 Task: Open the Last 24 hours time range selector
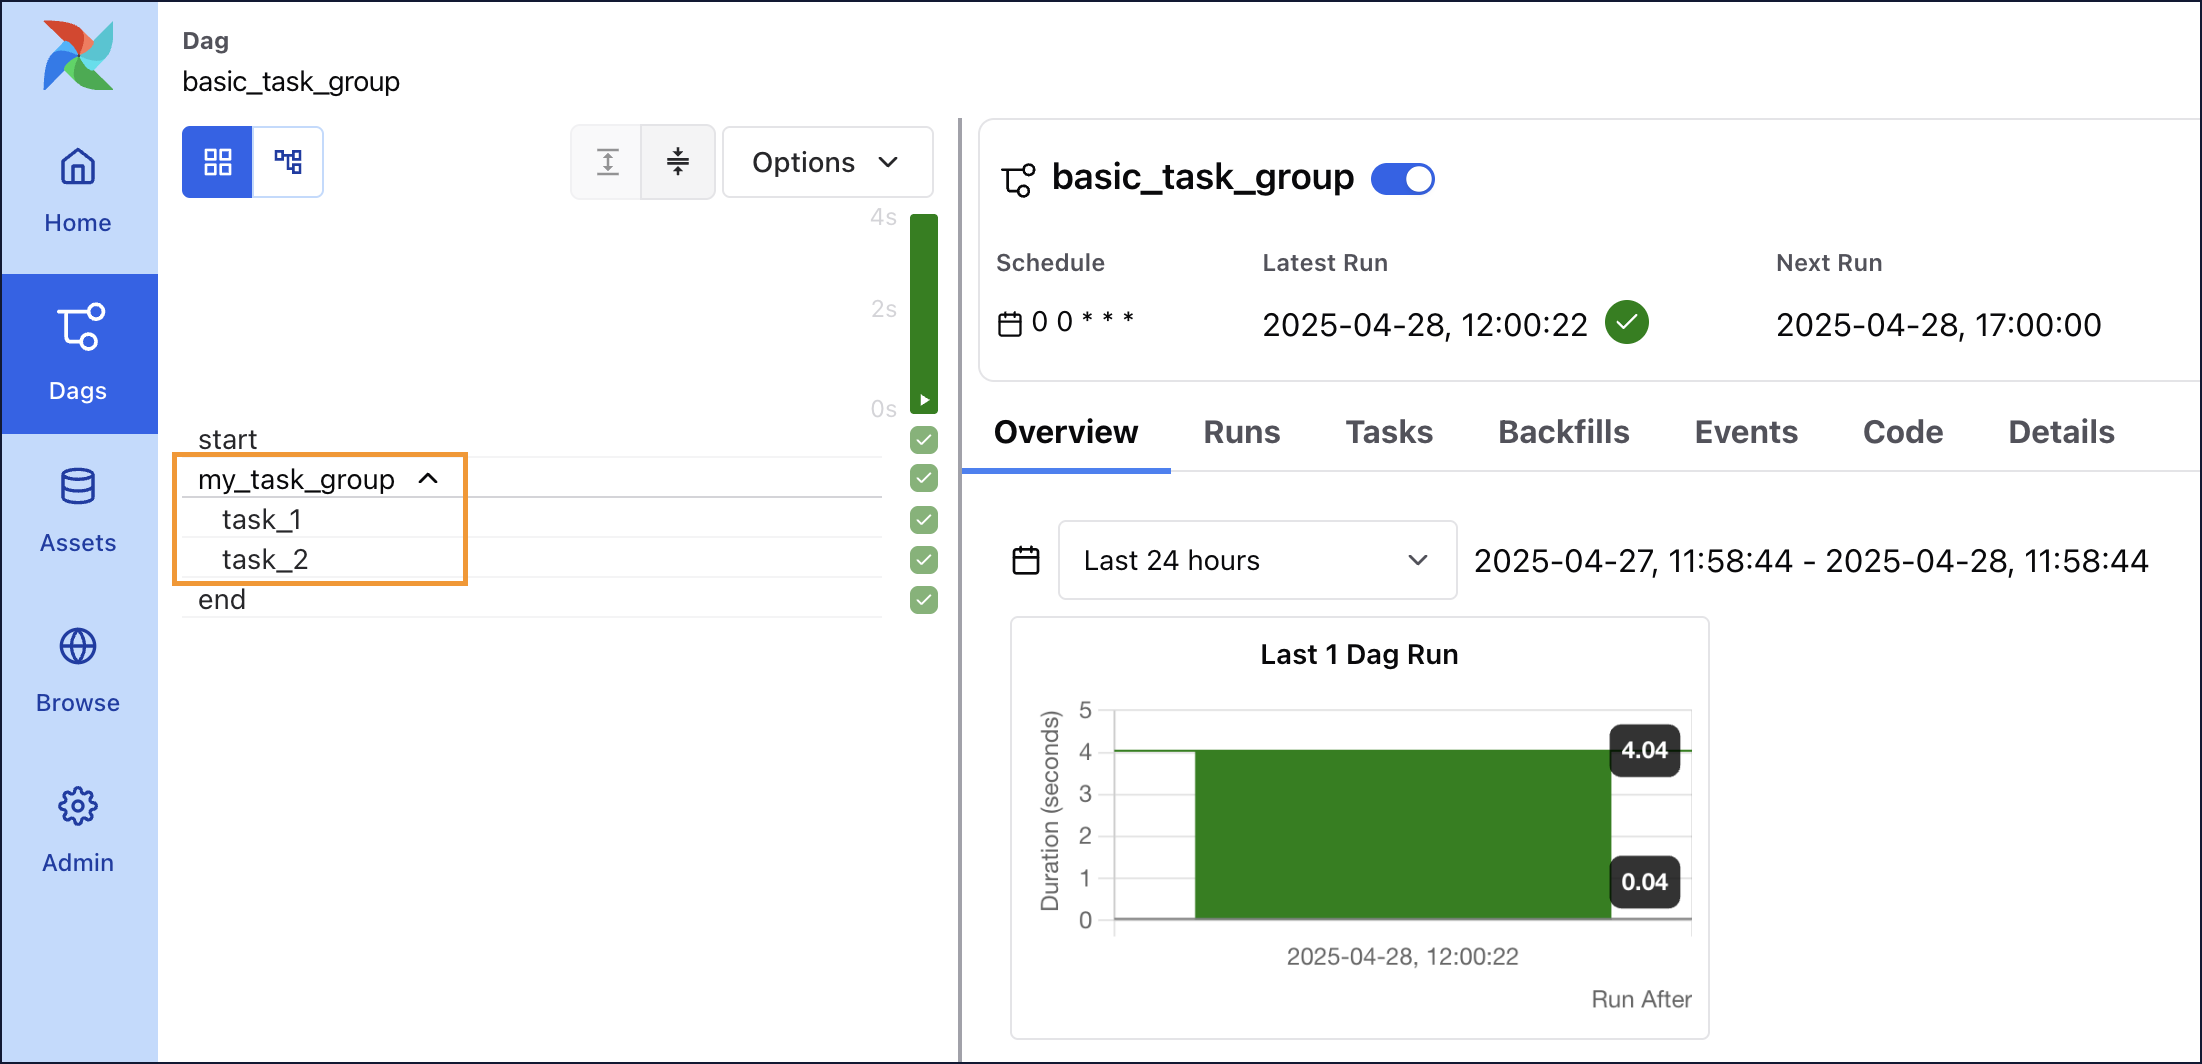click(1255, 560)
